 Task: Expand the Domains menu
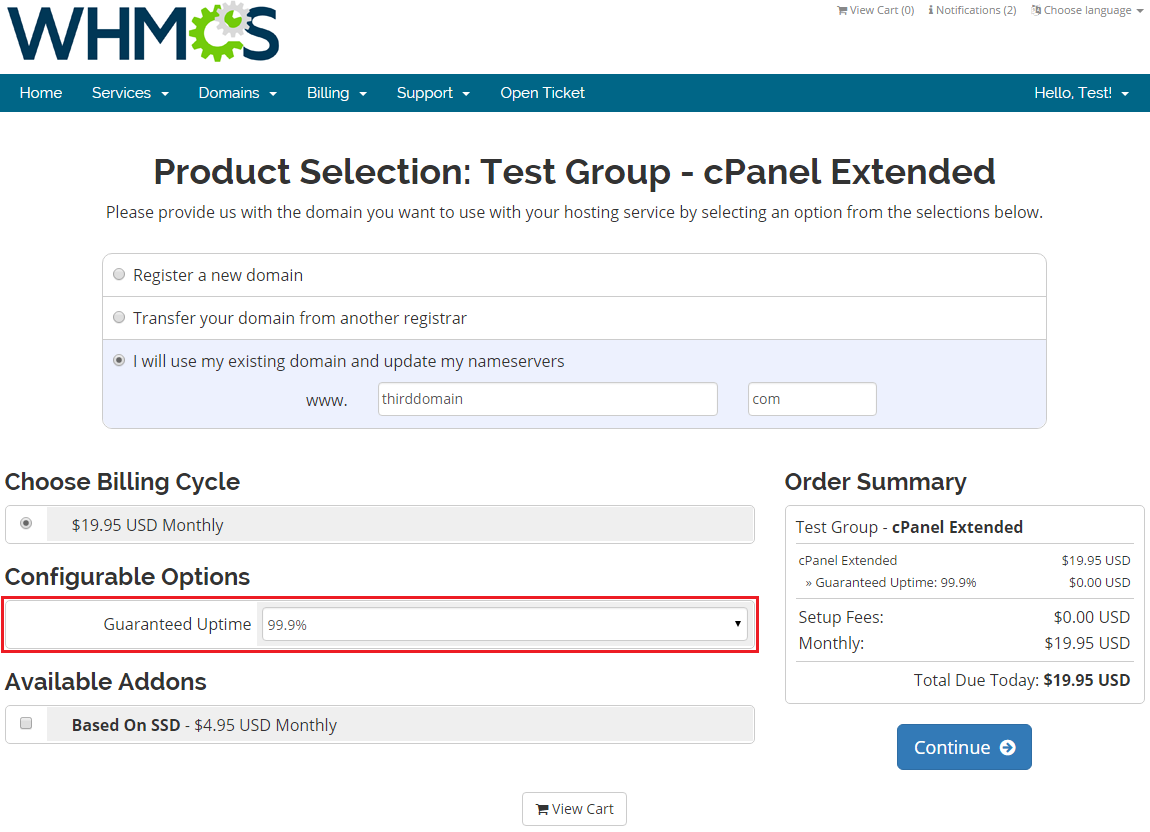coord(238,93)
